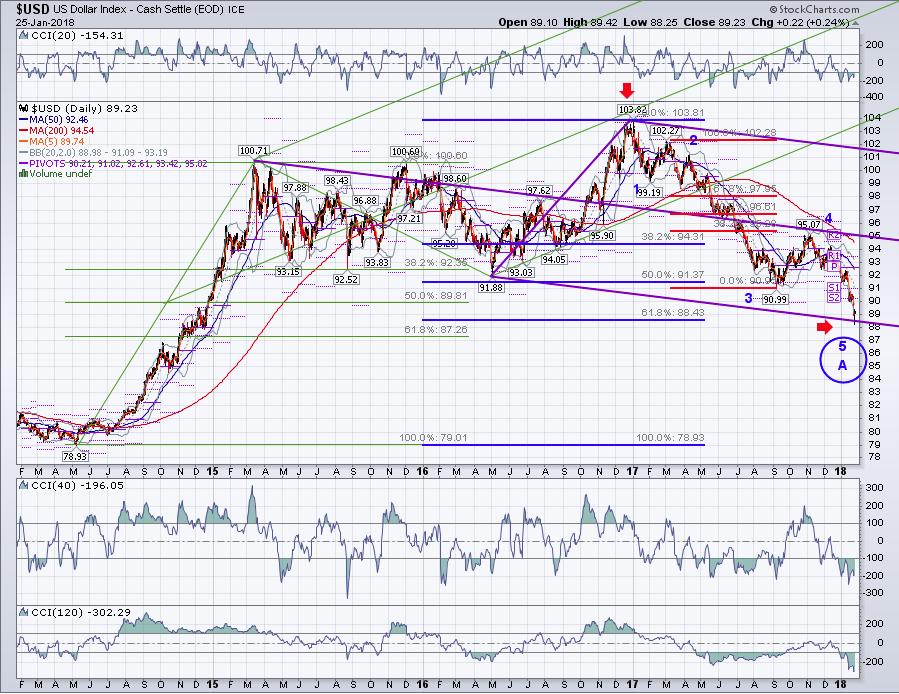Select the S2 pivot label

pos(834,298)
